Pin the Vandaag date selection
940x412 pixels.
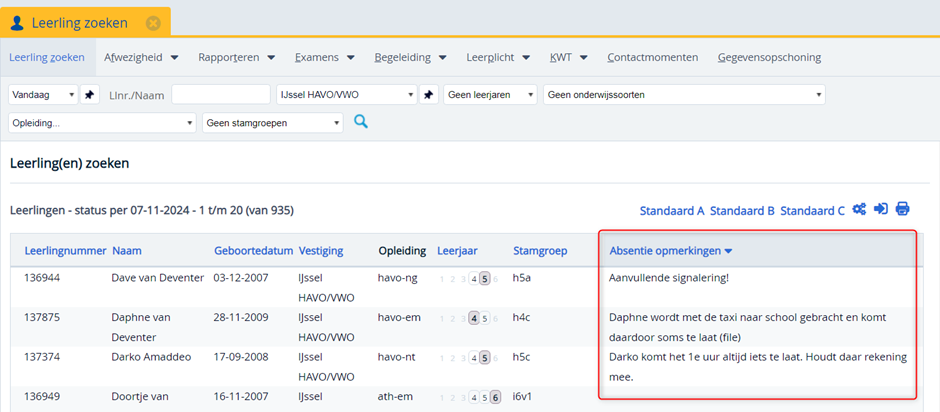[x=89, y=95]
